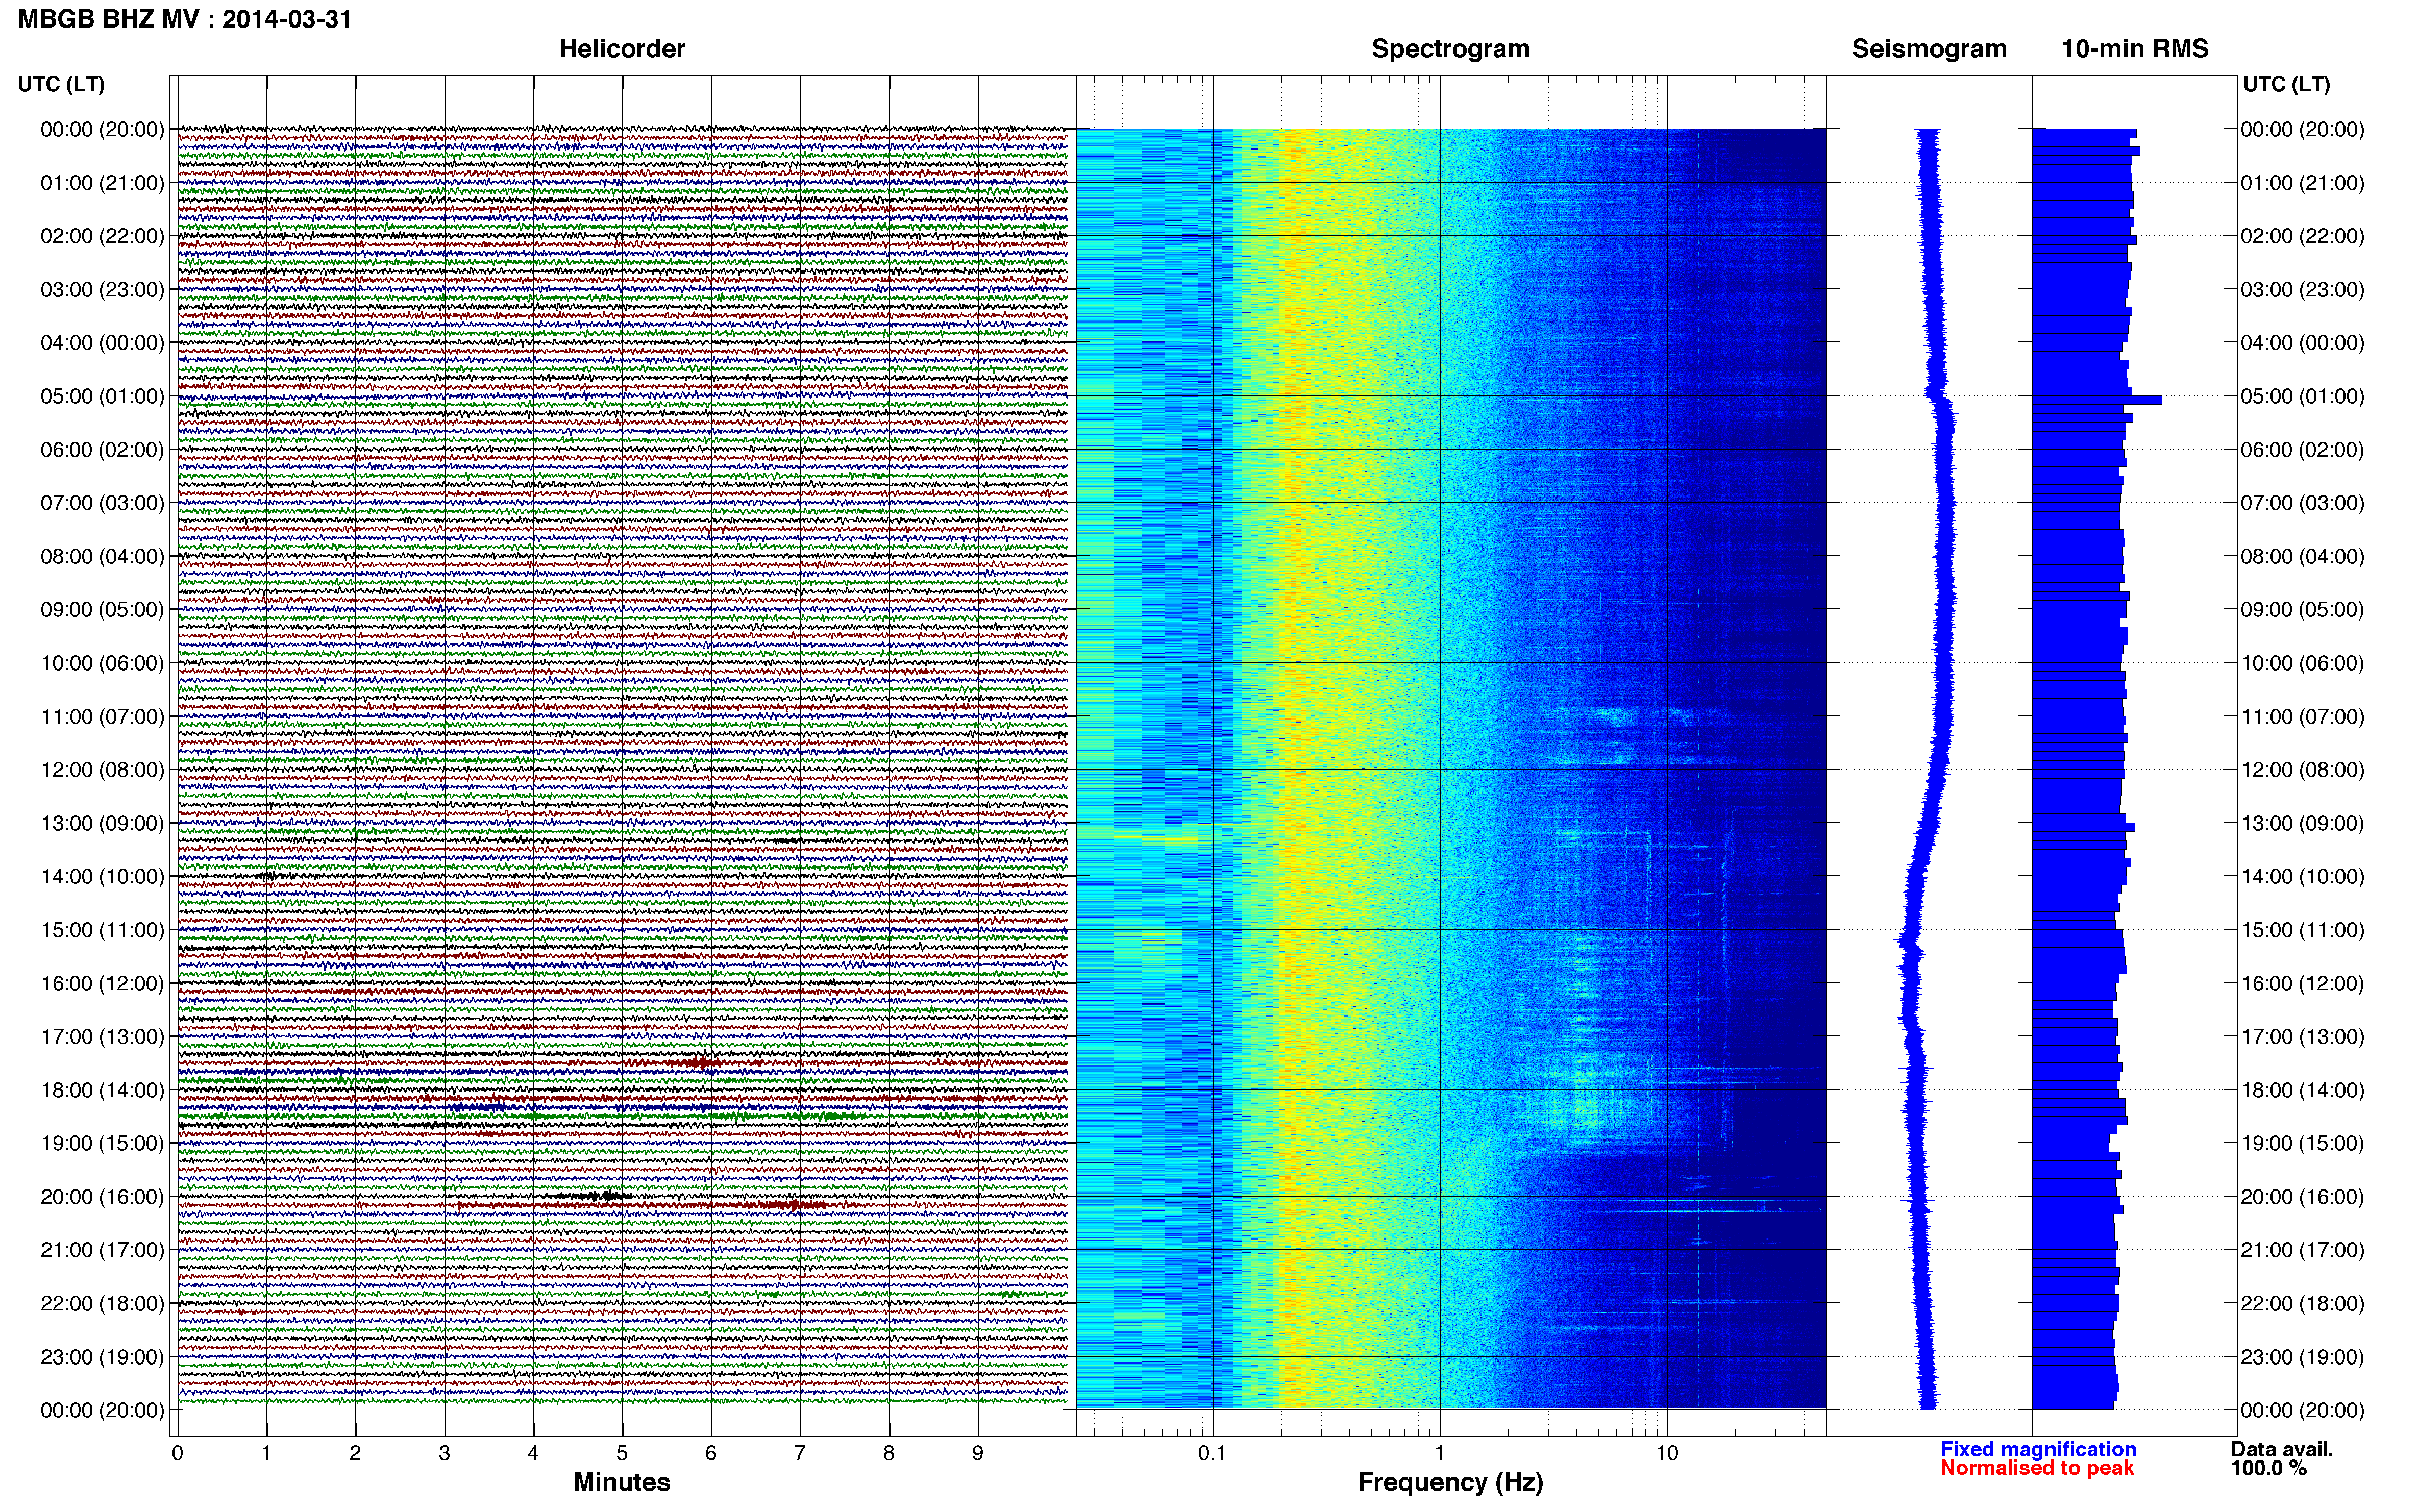2419x1512 pixels.
Task: Click '17:00 (13:00)' on the right time axis
Action: 2302,1037
